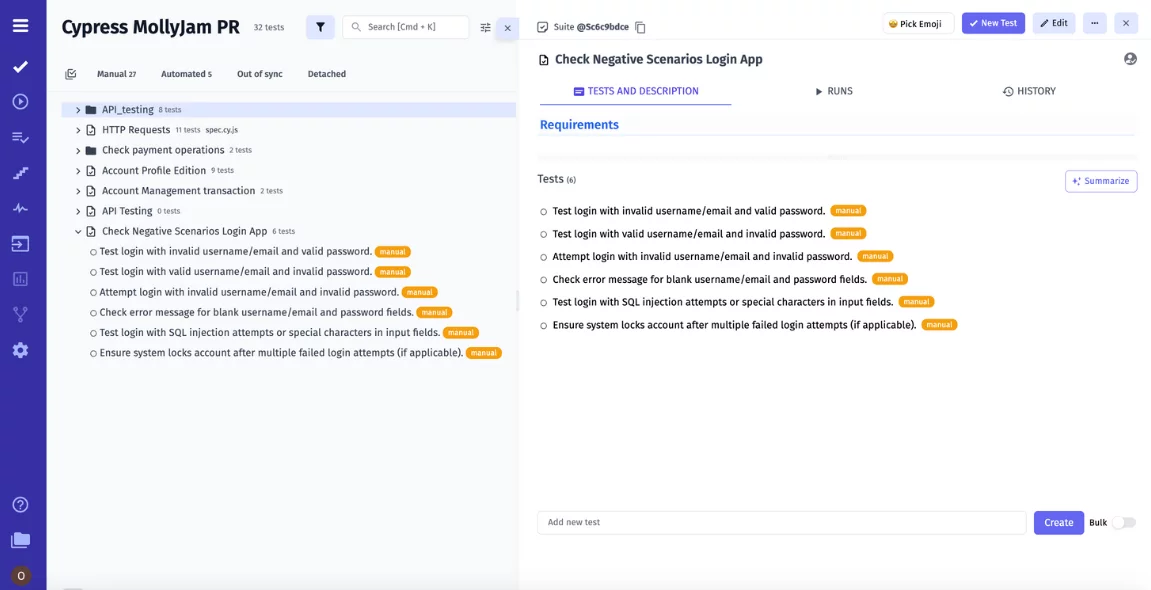Screen dimensions: 1151x590
Task: Copy the suite ID with copy icon
Action: (641, 27)
